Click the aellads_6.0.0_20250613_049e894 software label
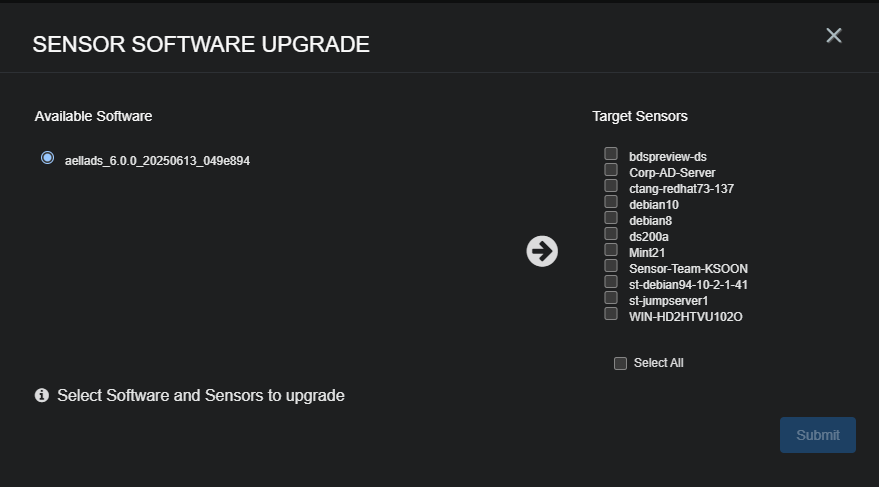 click(x=158, y=160)
